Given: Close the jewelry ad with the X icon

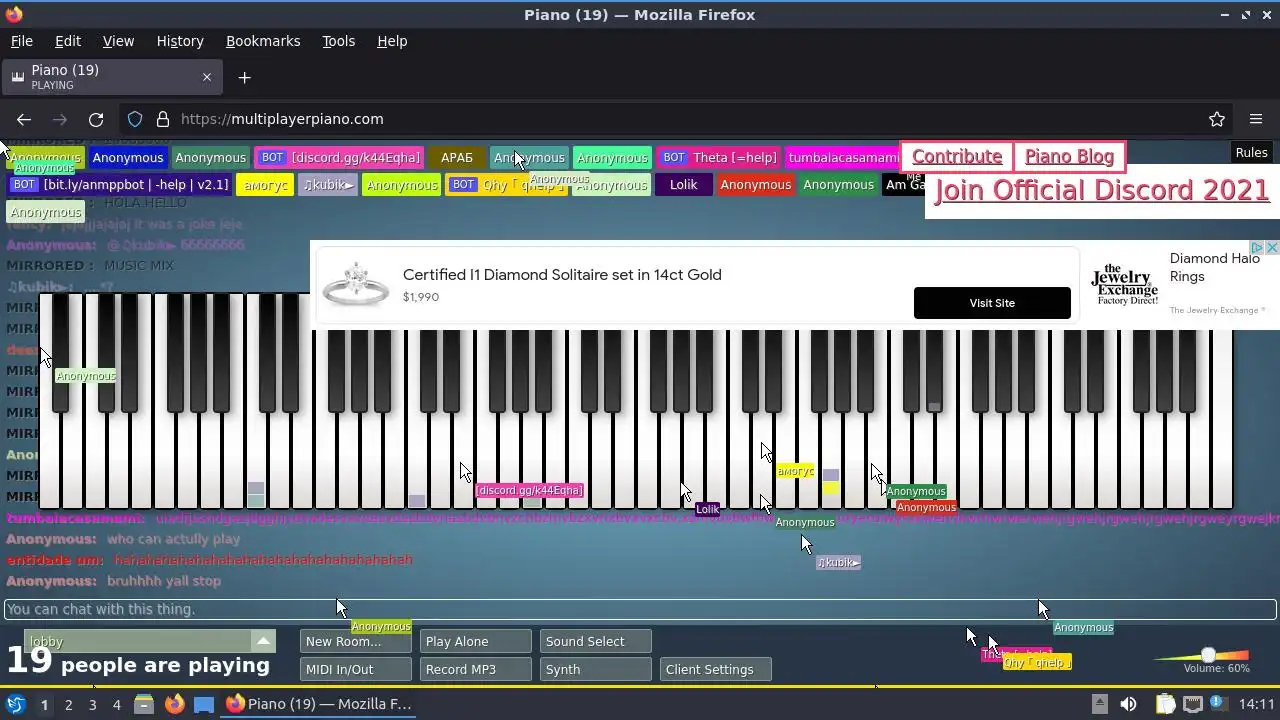Looking at the screenshot, I should (1272, 247).
